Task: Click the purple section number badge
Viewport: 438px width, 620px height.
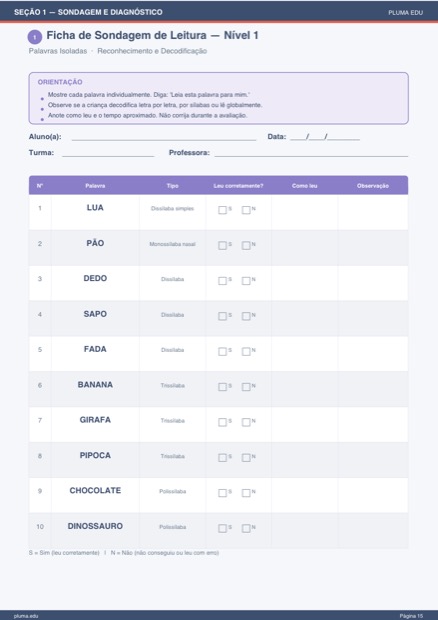Action: point(35,37)
